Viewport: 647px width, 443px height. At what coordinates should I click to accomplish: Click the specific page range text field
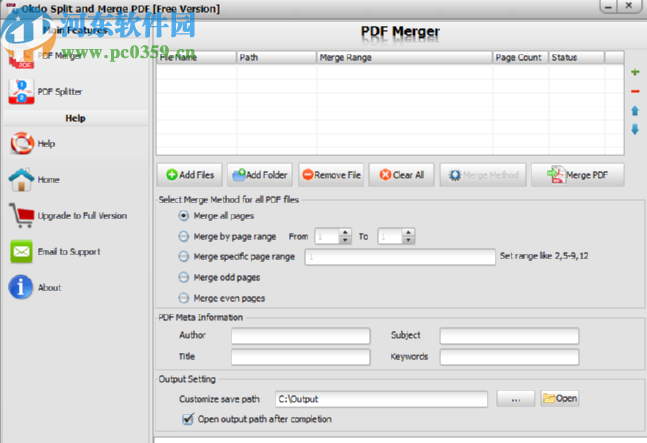click(400, 257)
